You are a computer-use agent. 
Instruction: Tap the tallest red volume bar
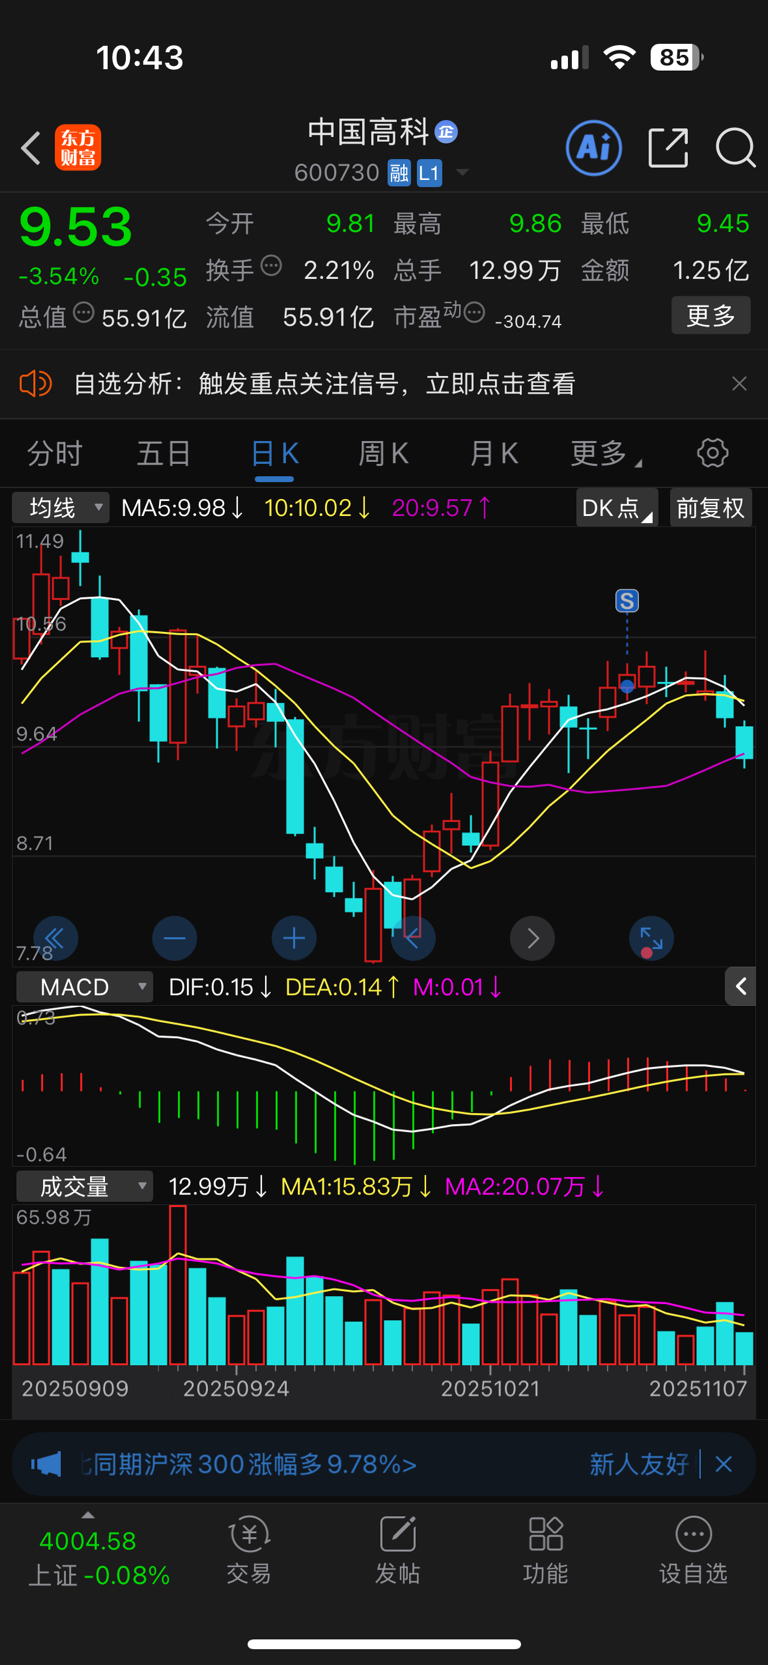coord(178,1285)
